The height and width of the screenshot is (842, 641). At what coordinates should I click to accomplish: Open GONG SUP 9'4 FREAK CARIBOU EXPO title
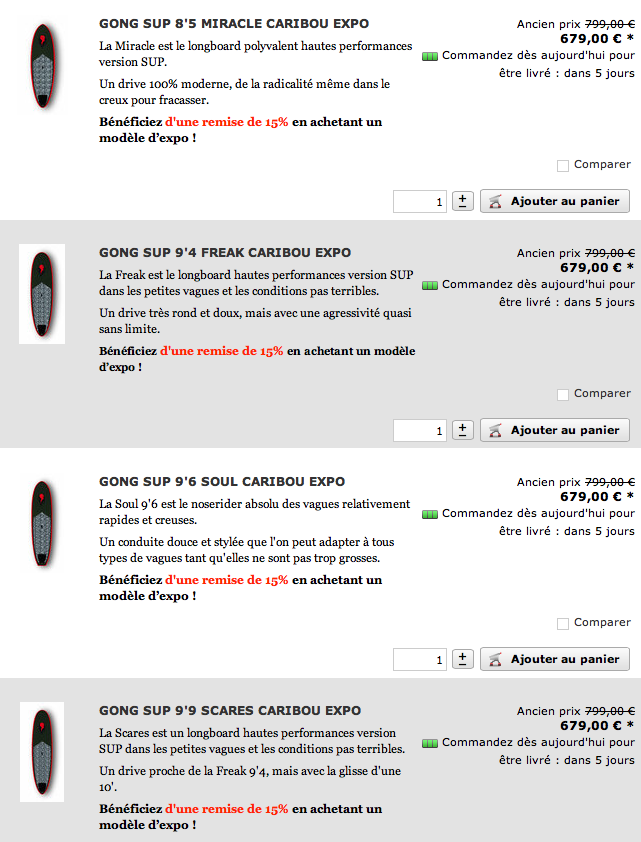tap(225, 252)
